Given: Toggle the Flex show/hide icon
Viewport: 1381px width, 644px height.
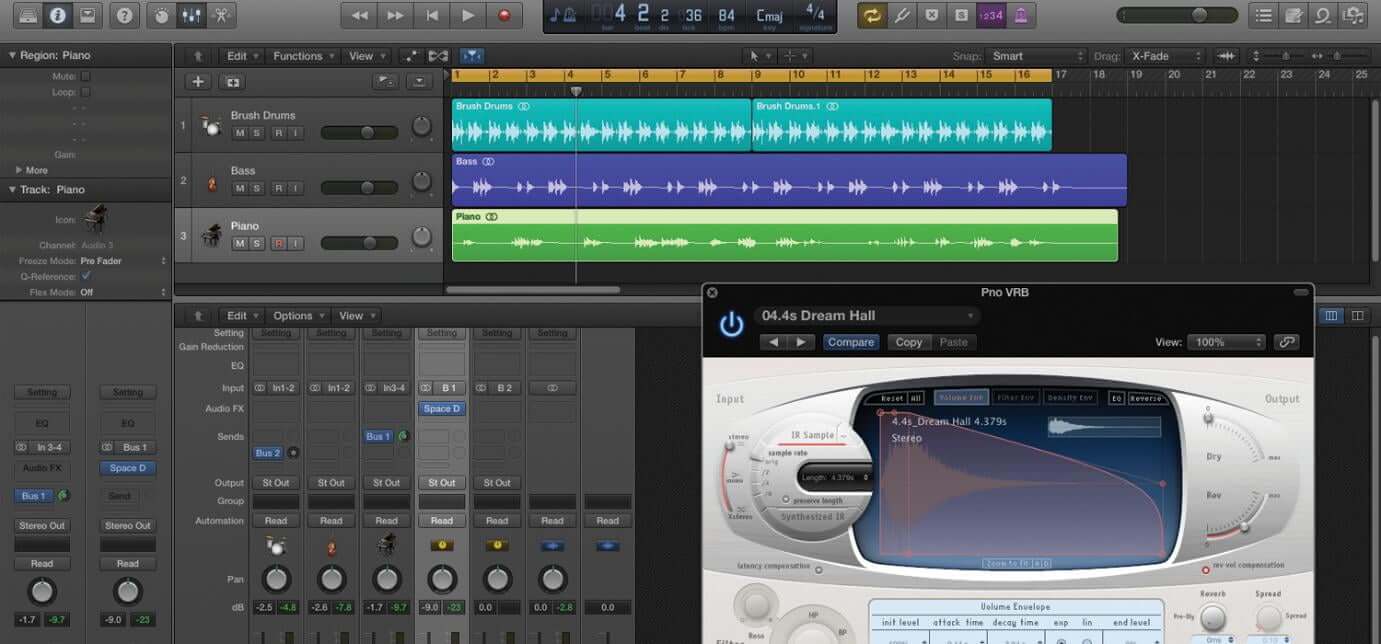Looking at the screenshot, I should coord(438,56).
